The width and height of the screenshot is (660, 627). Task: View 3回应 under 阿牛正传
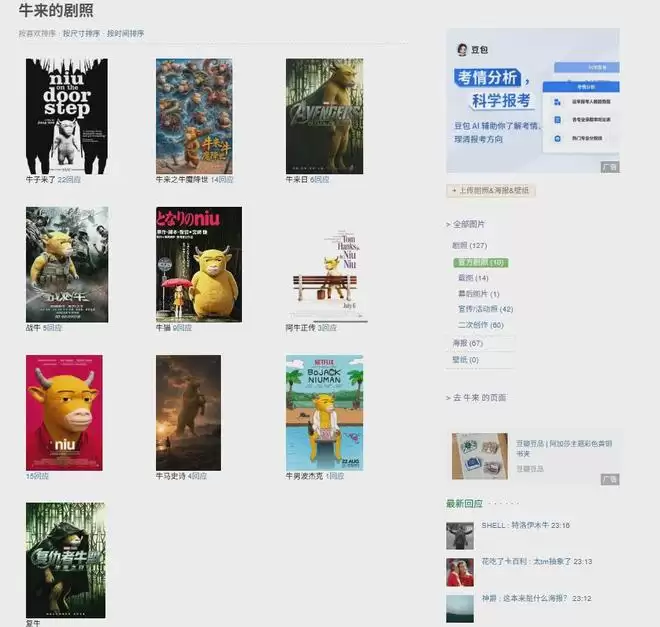[x=327, y=328]
